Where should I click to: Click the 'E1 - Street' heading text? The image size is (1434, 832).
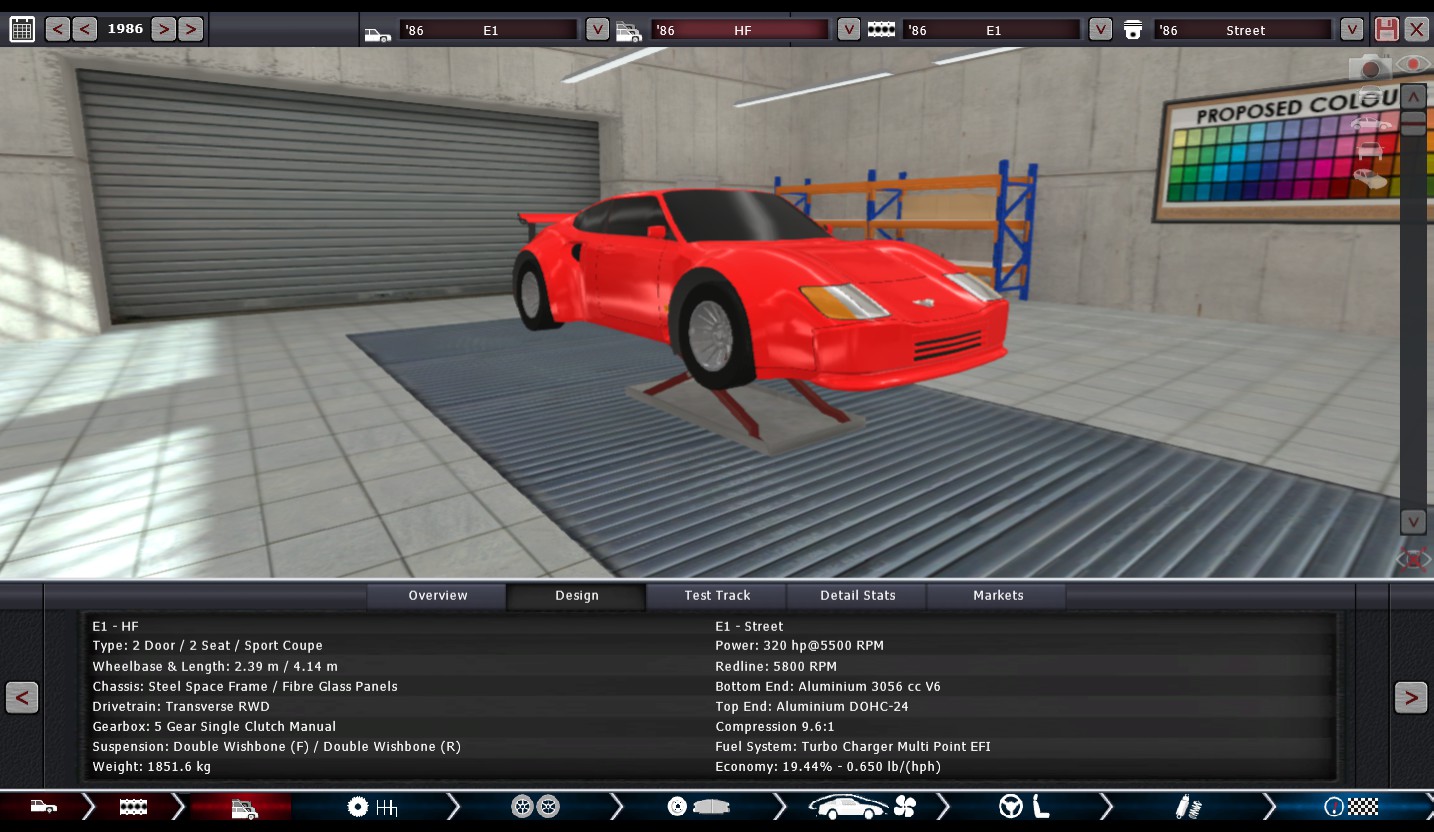pos(749,626)
